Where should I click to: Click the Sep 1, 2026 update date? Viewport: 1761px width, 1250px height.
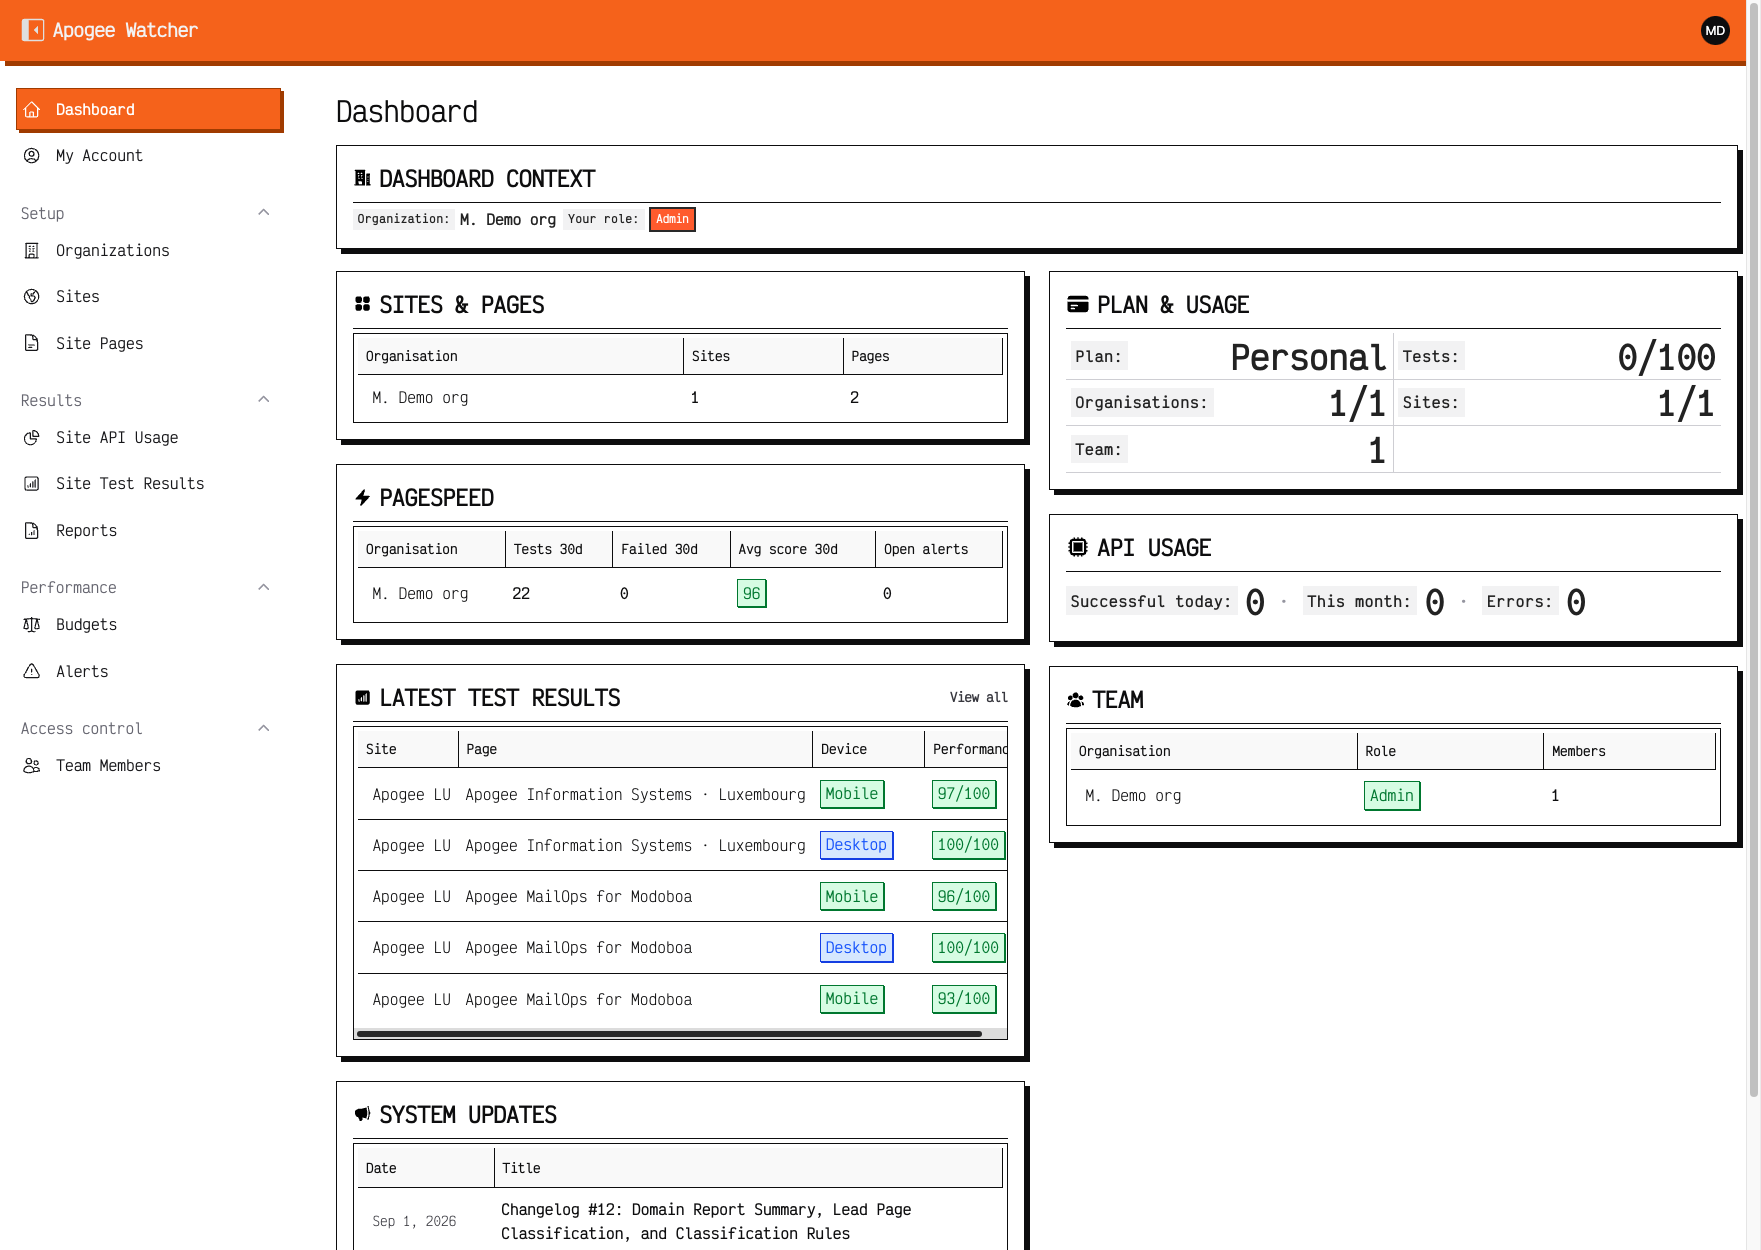pyautogui.click(x=414, y=1222)
